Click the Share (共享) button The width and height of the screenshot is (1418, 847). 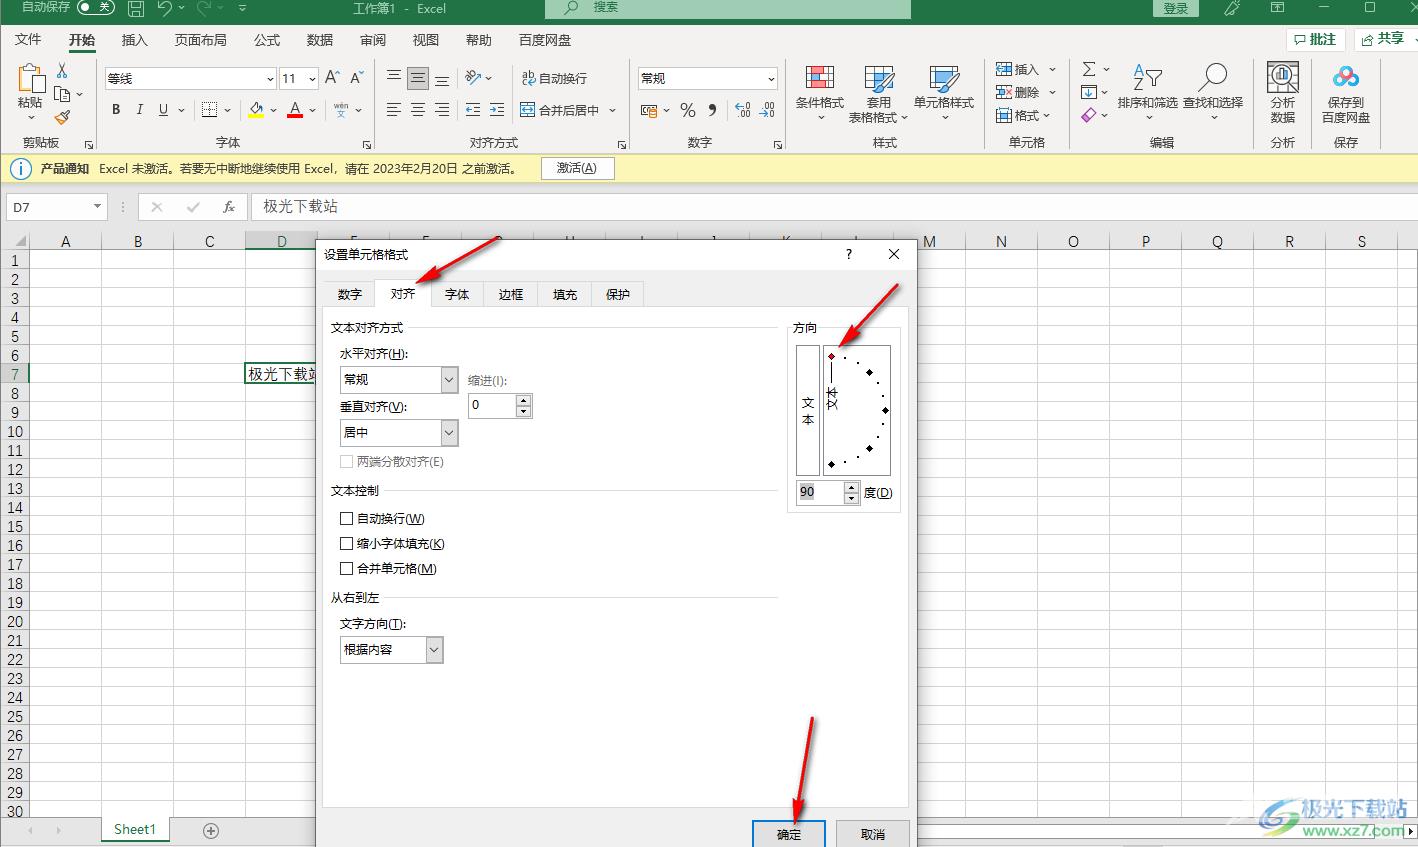click(1384, 39)
